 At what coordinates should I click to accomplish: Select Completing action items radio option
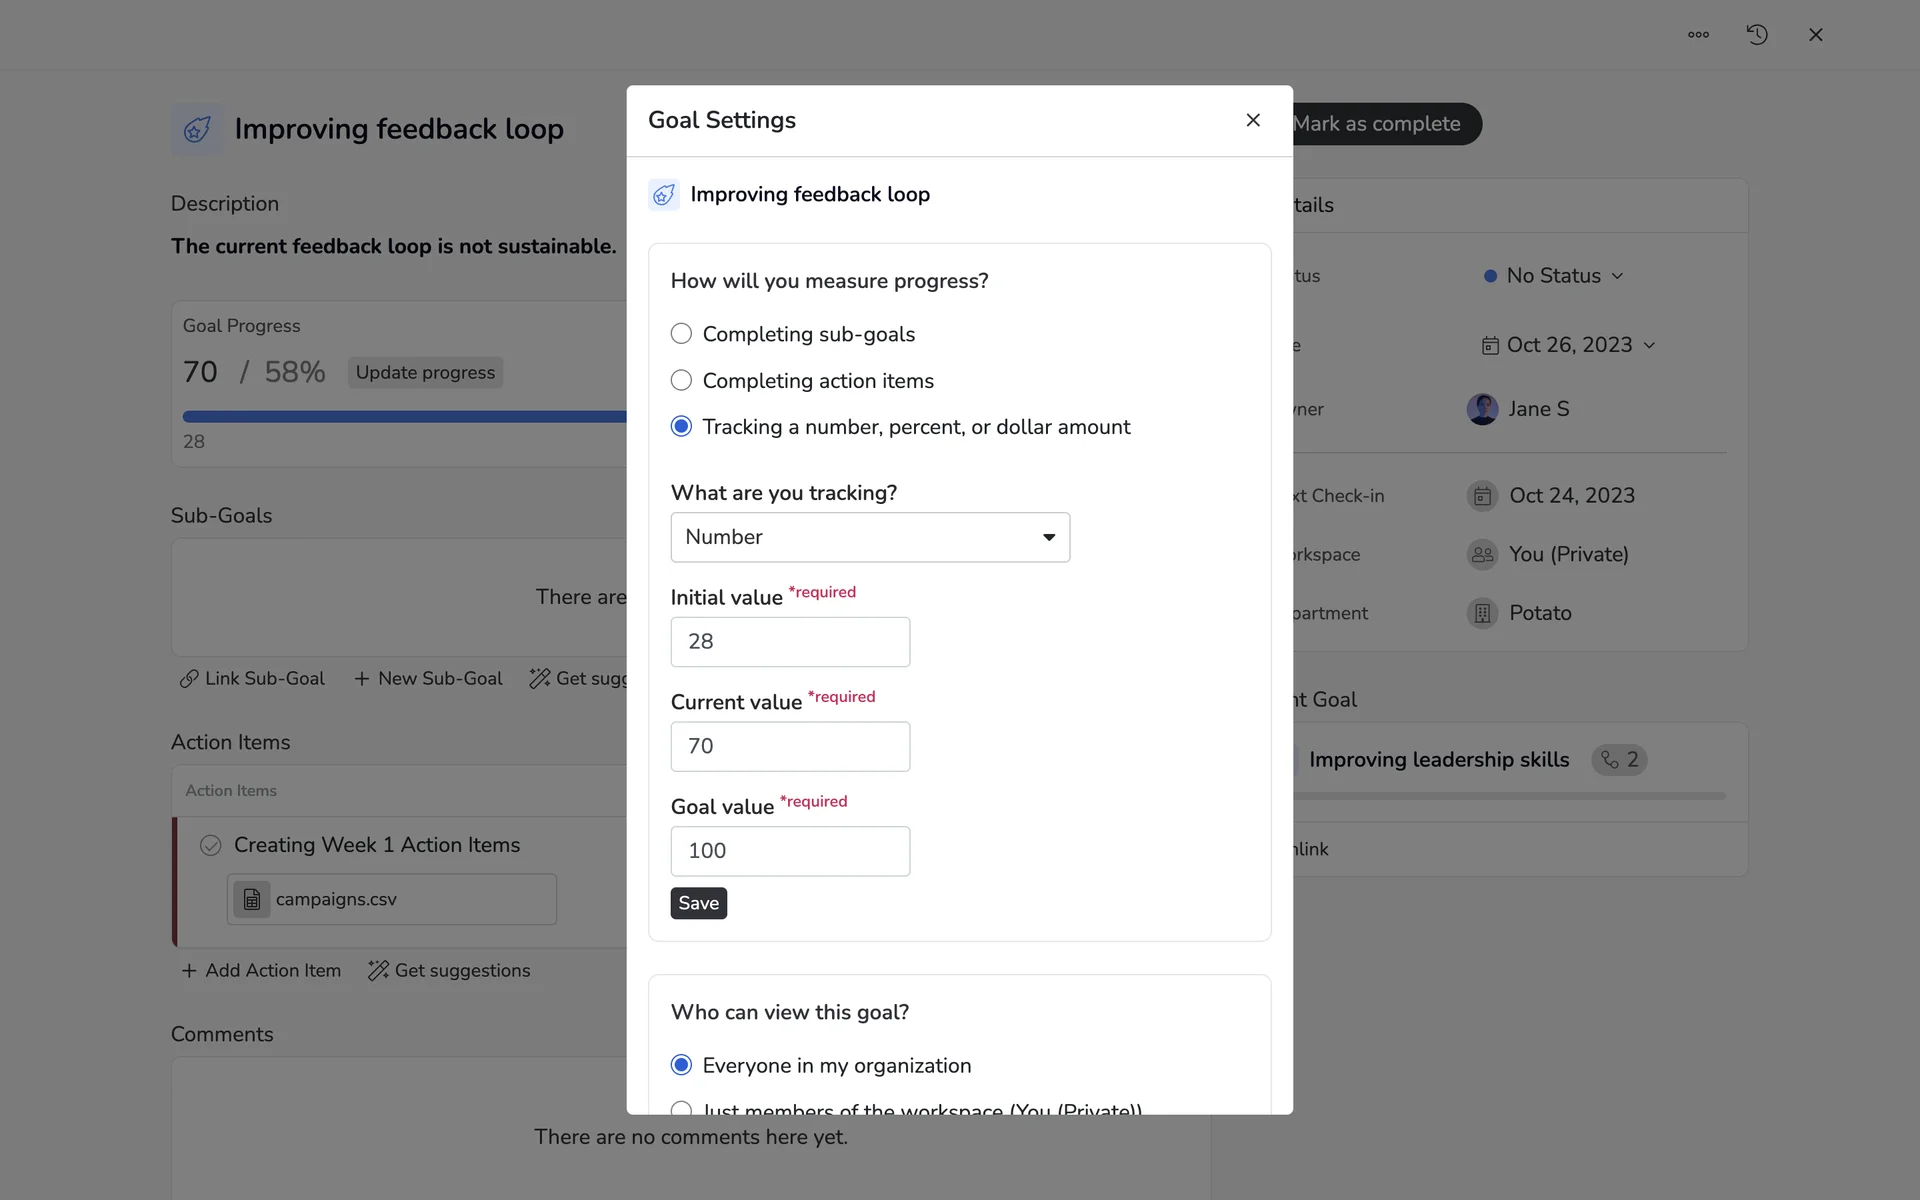point(681,381)
